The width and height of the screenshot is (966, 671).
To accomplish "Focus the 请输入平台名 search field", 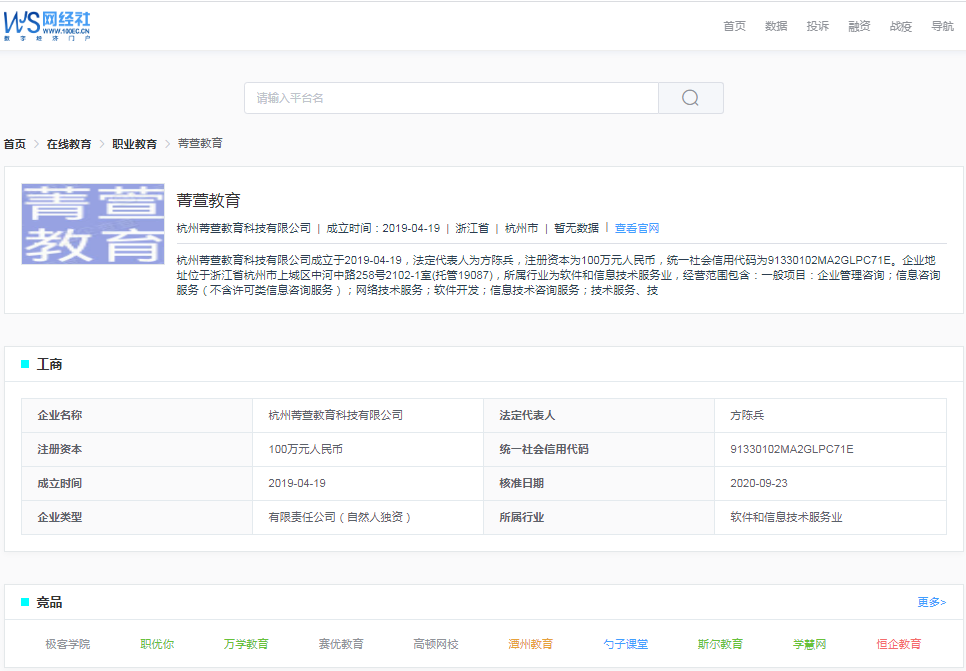I will 452,98.
